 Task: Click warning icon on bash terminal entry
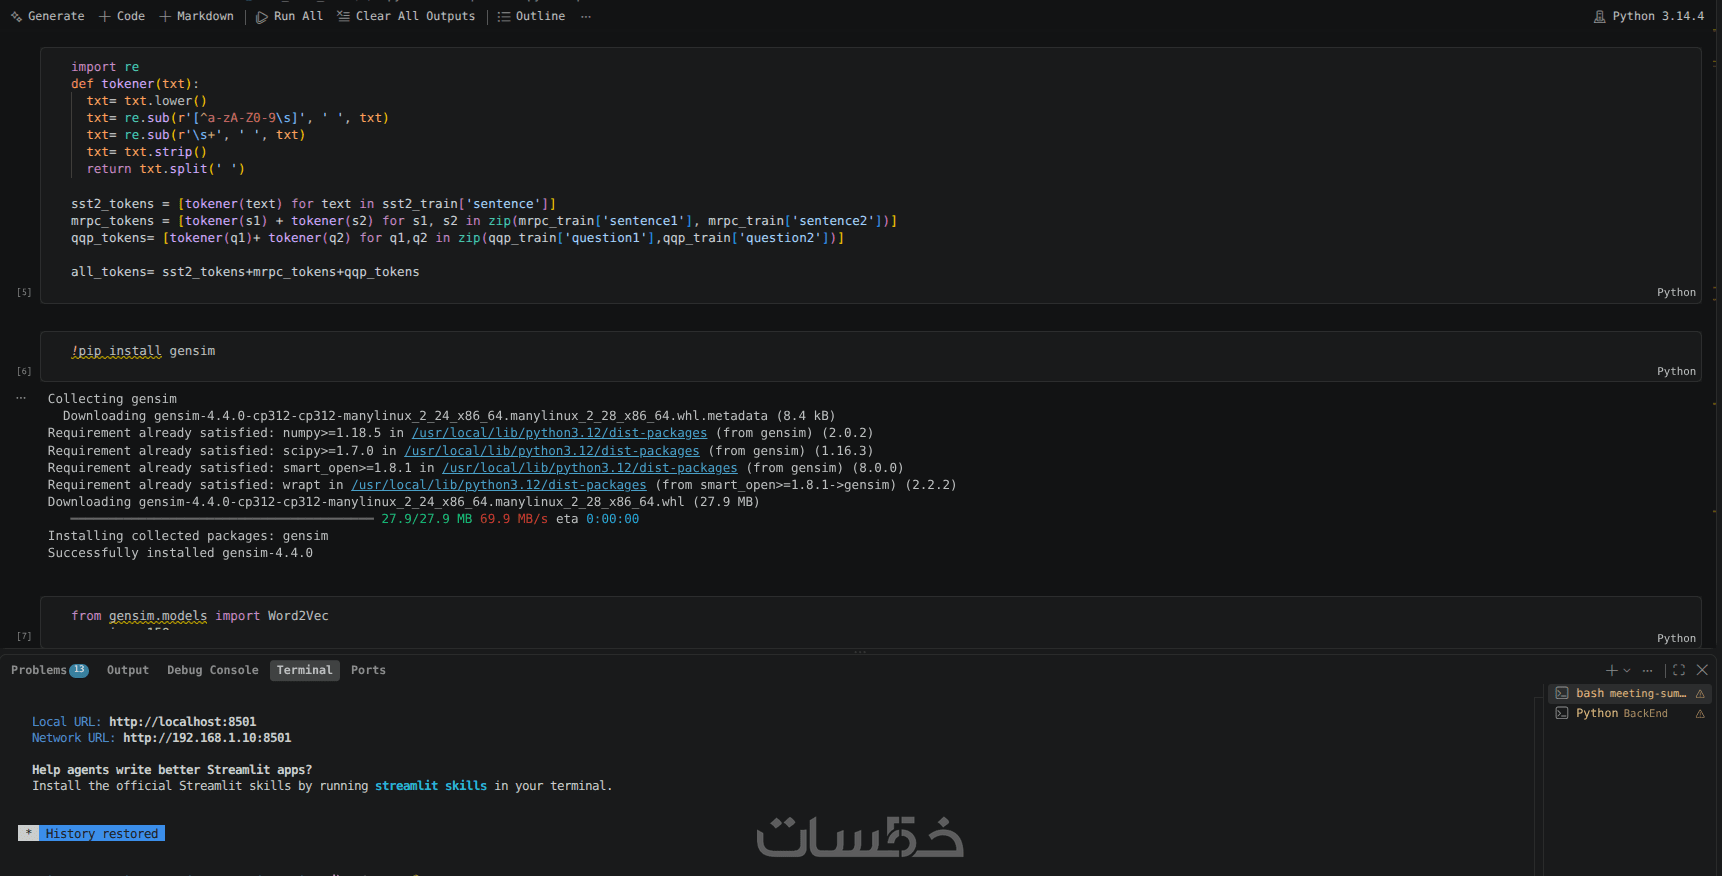pos(1700,694)
